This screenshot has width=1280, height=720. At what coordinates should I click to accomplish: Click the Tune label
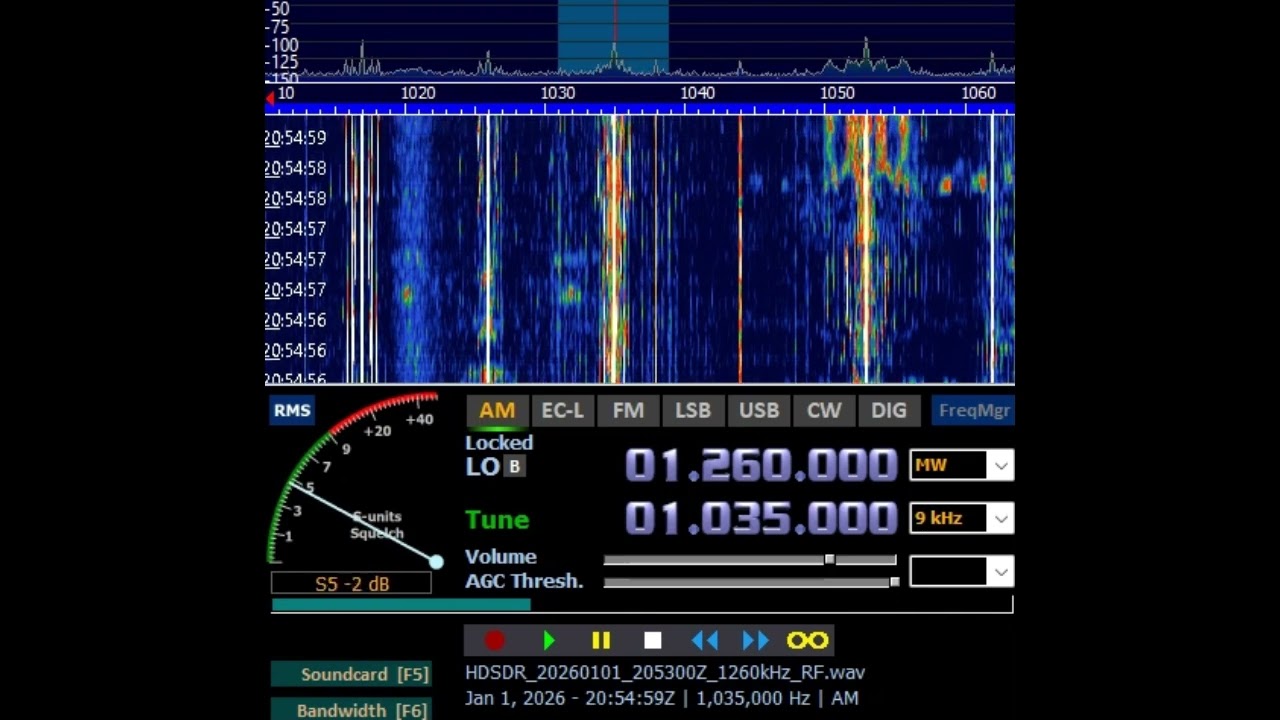(x=497, y=520)
